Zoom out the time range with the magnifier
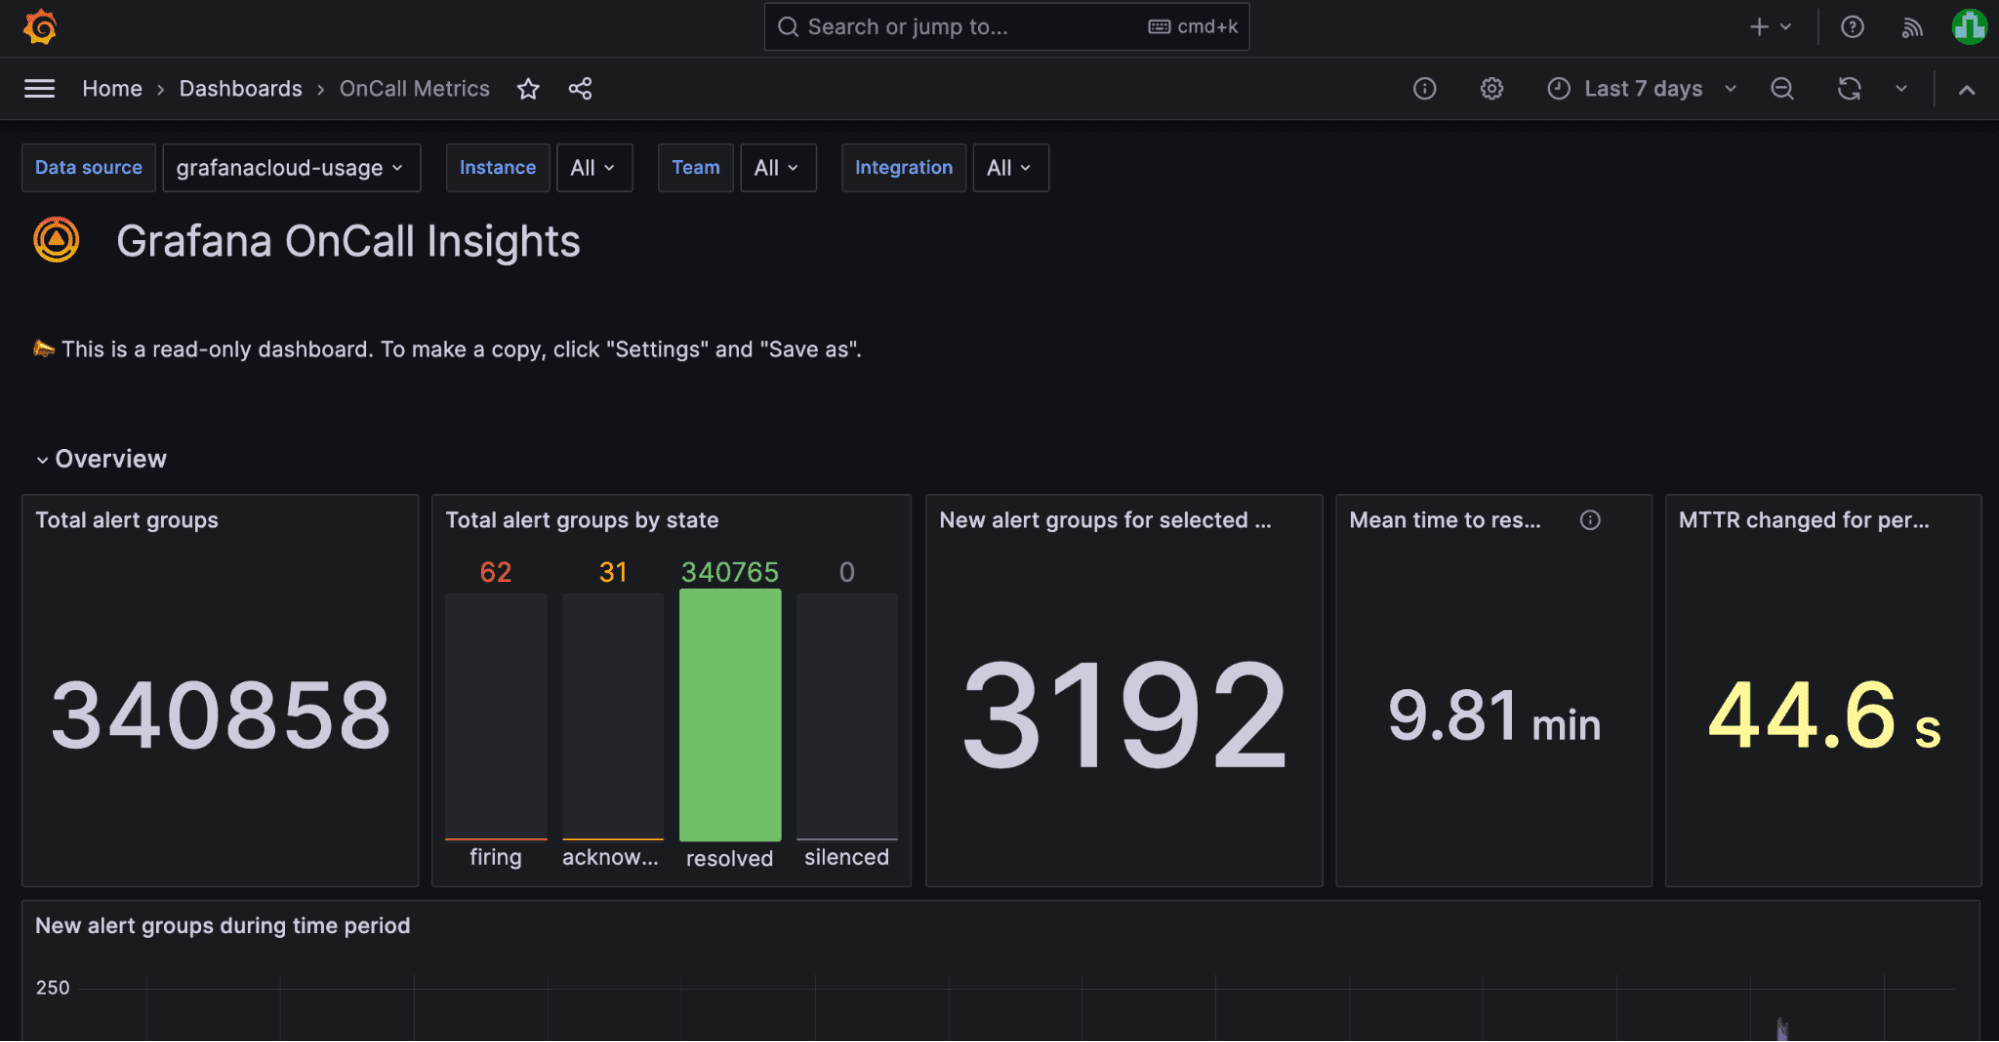The width and height of the screenshot is (1999, 1042). pyautogui.click(x=1782, y=89)
